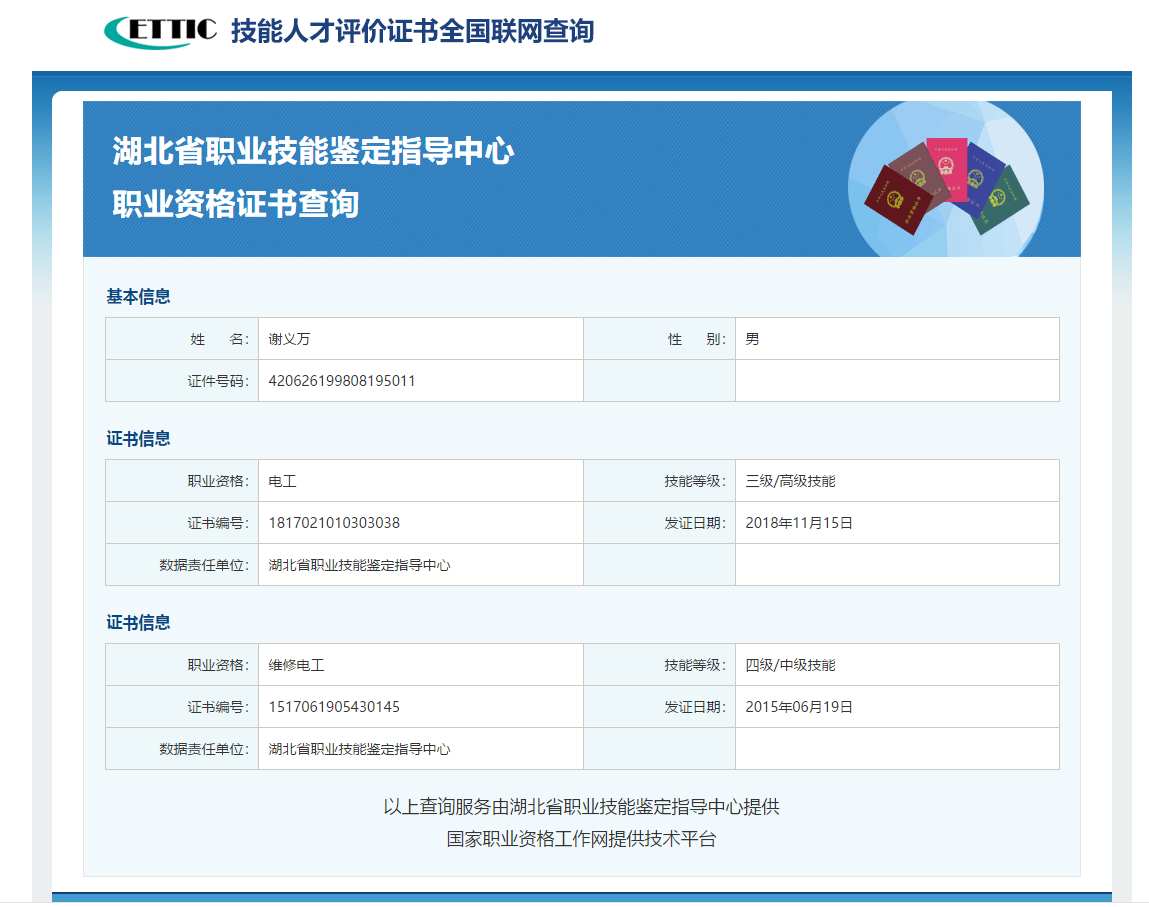Viewport: 1149px width, 907px height.
Task: Click certificate number 1817021010303038
Action: tap(334, 523)
